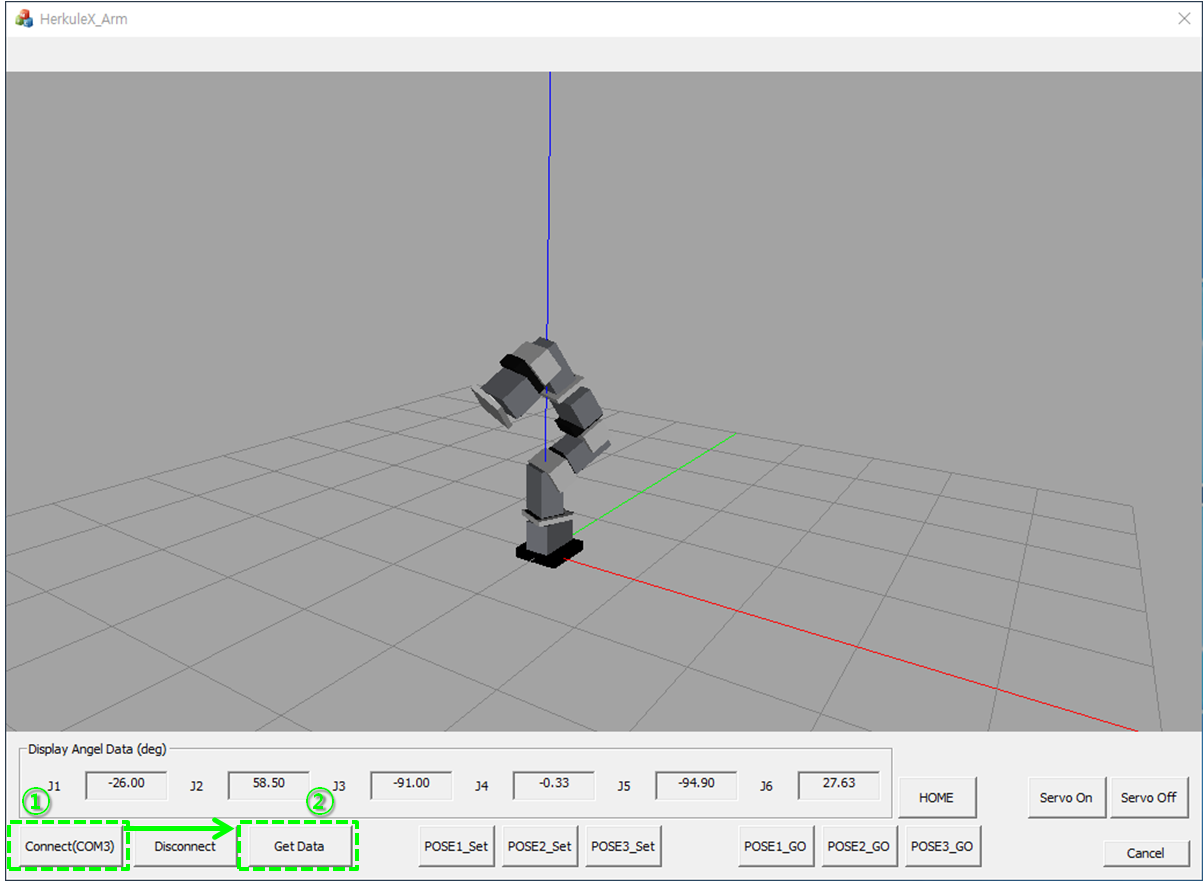Click the HerkuleX_Arm app icon in title bar
The height and width of the screenshot is (882, 1204).
(x=23, y=18)
